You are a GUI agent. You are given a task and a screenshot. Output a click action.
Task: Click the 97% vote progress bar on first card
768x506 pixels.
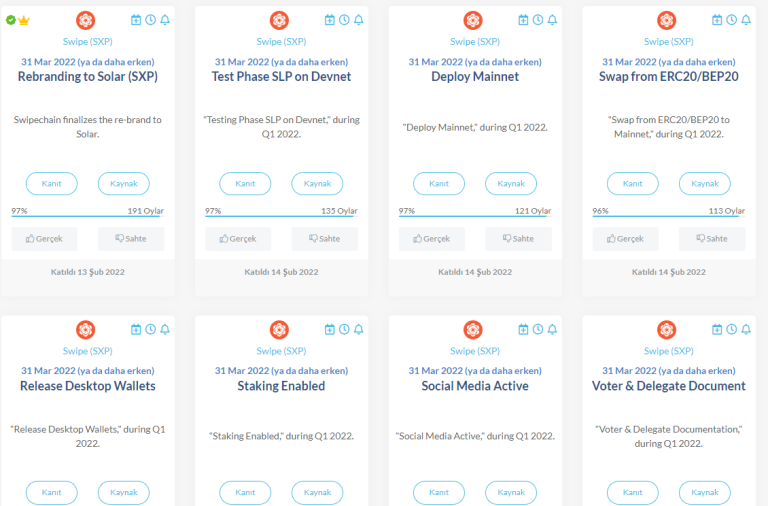88,216
